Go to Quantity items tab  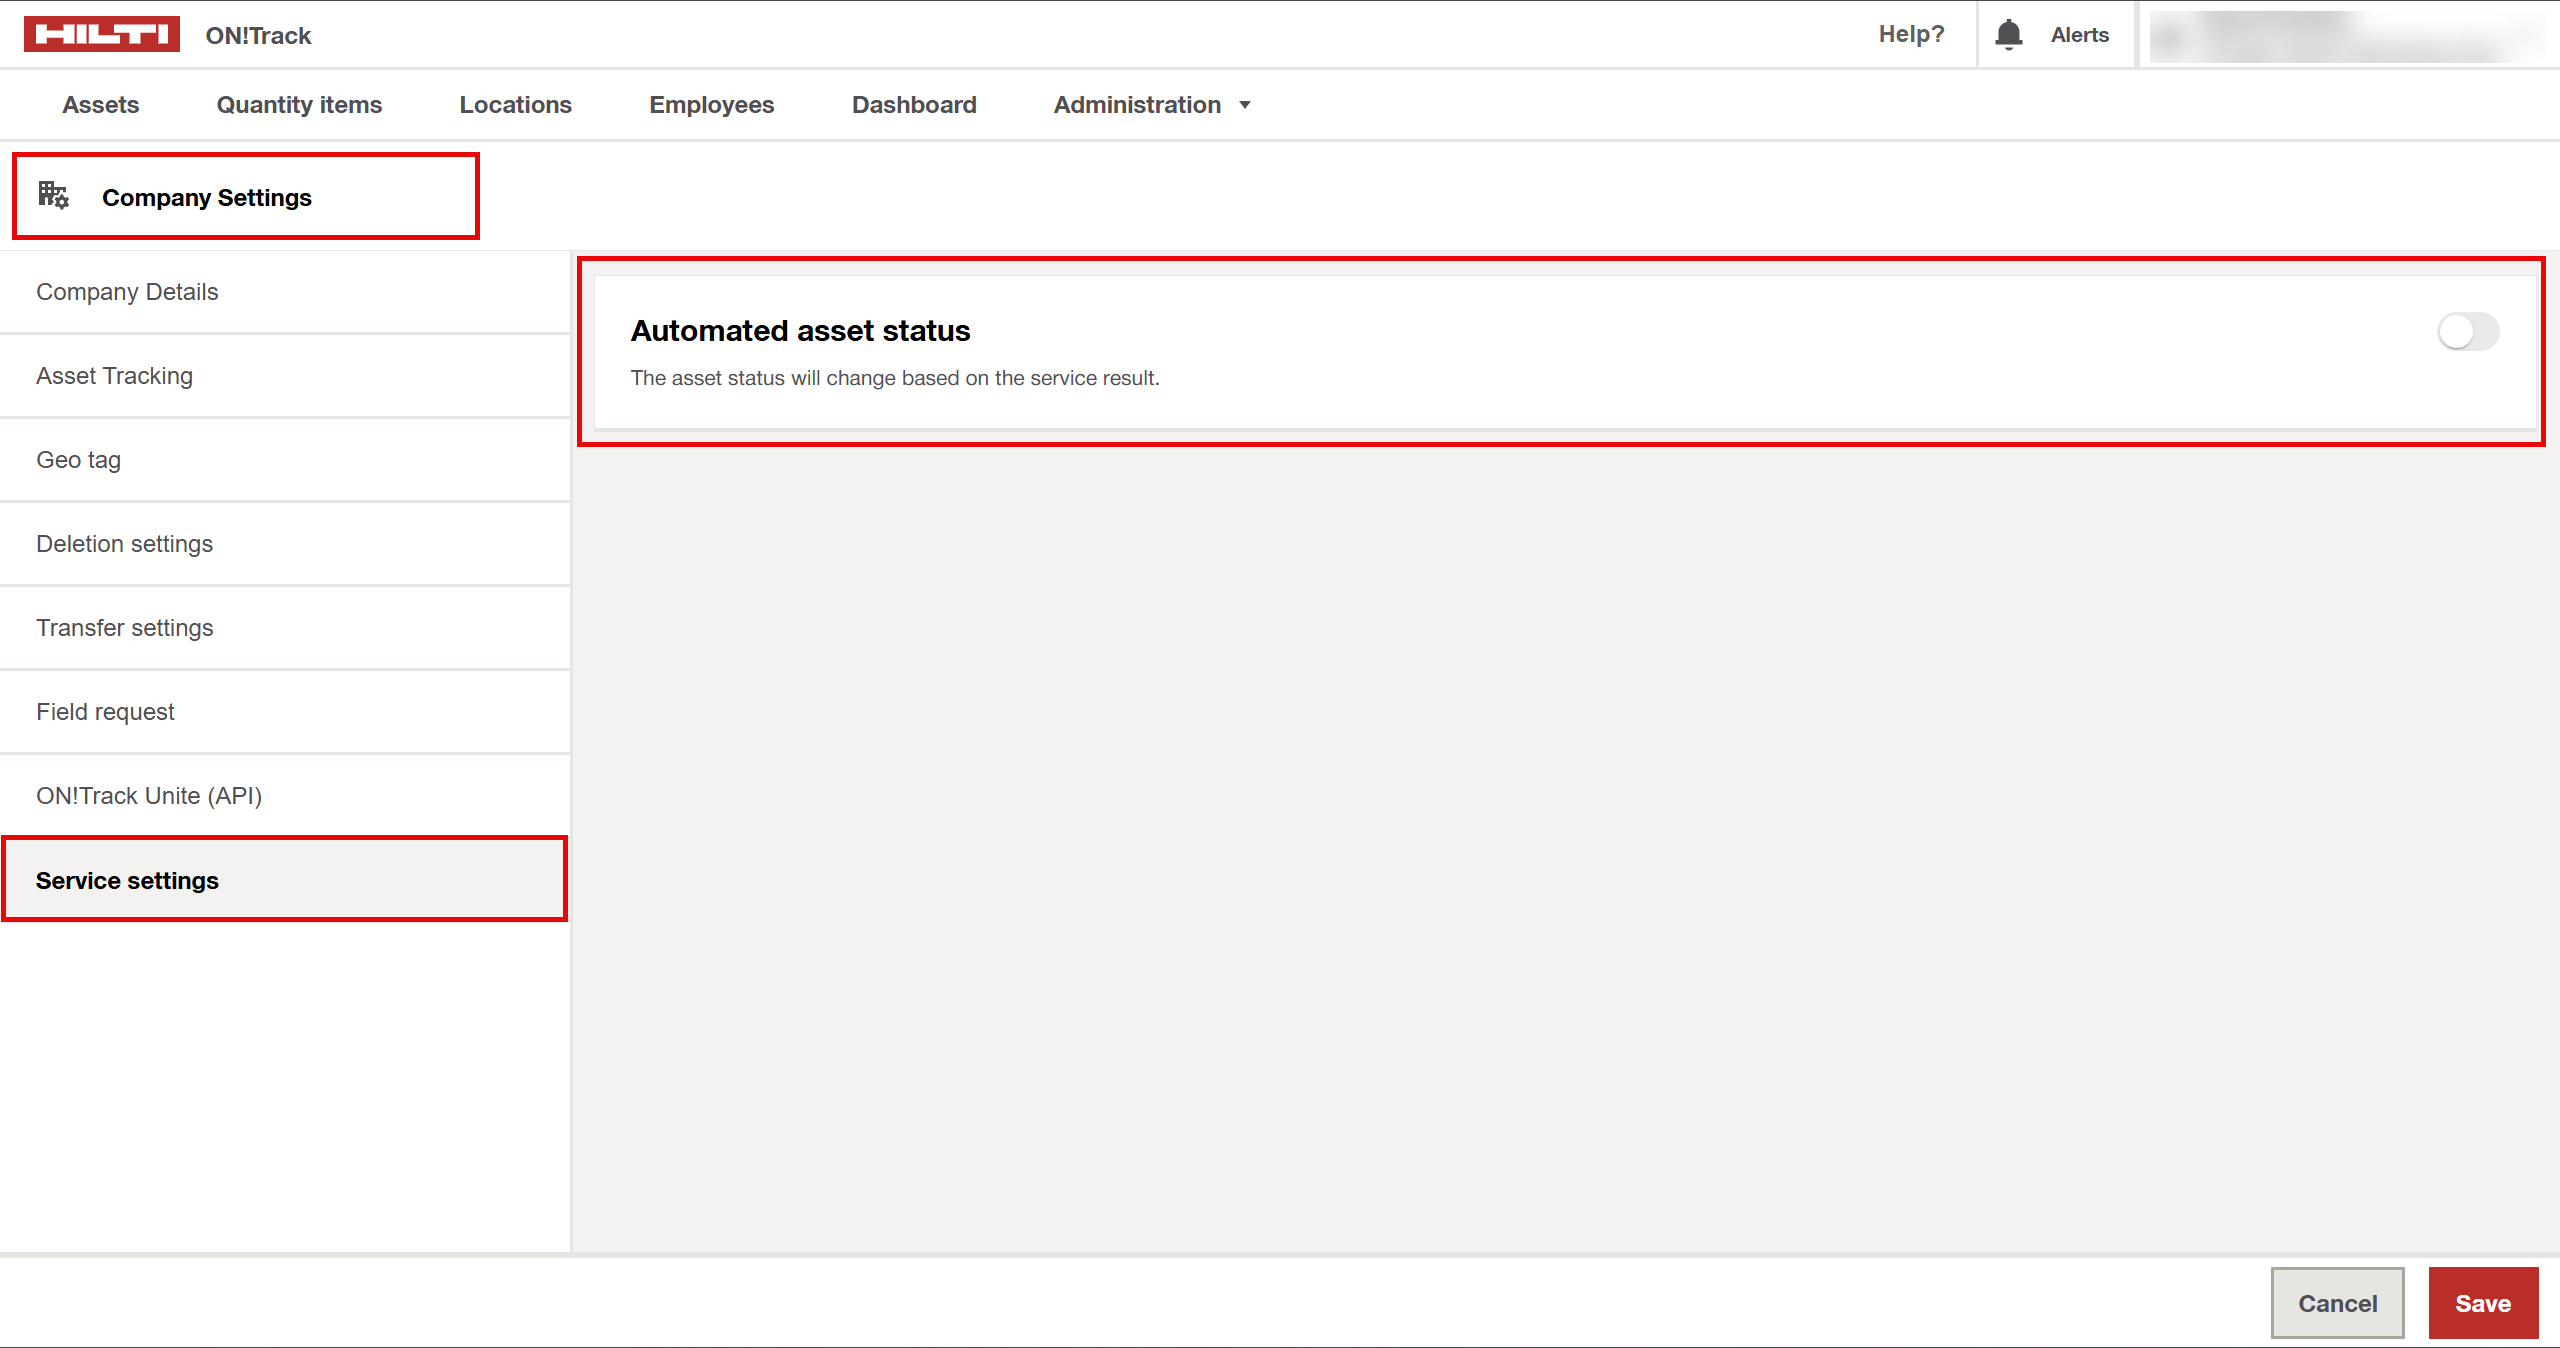[299, 105]
